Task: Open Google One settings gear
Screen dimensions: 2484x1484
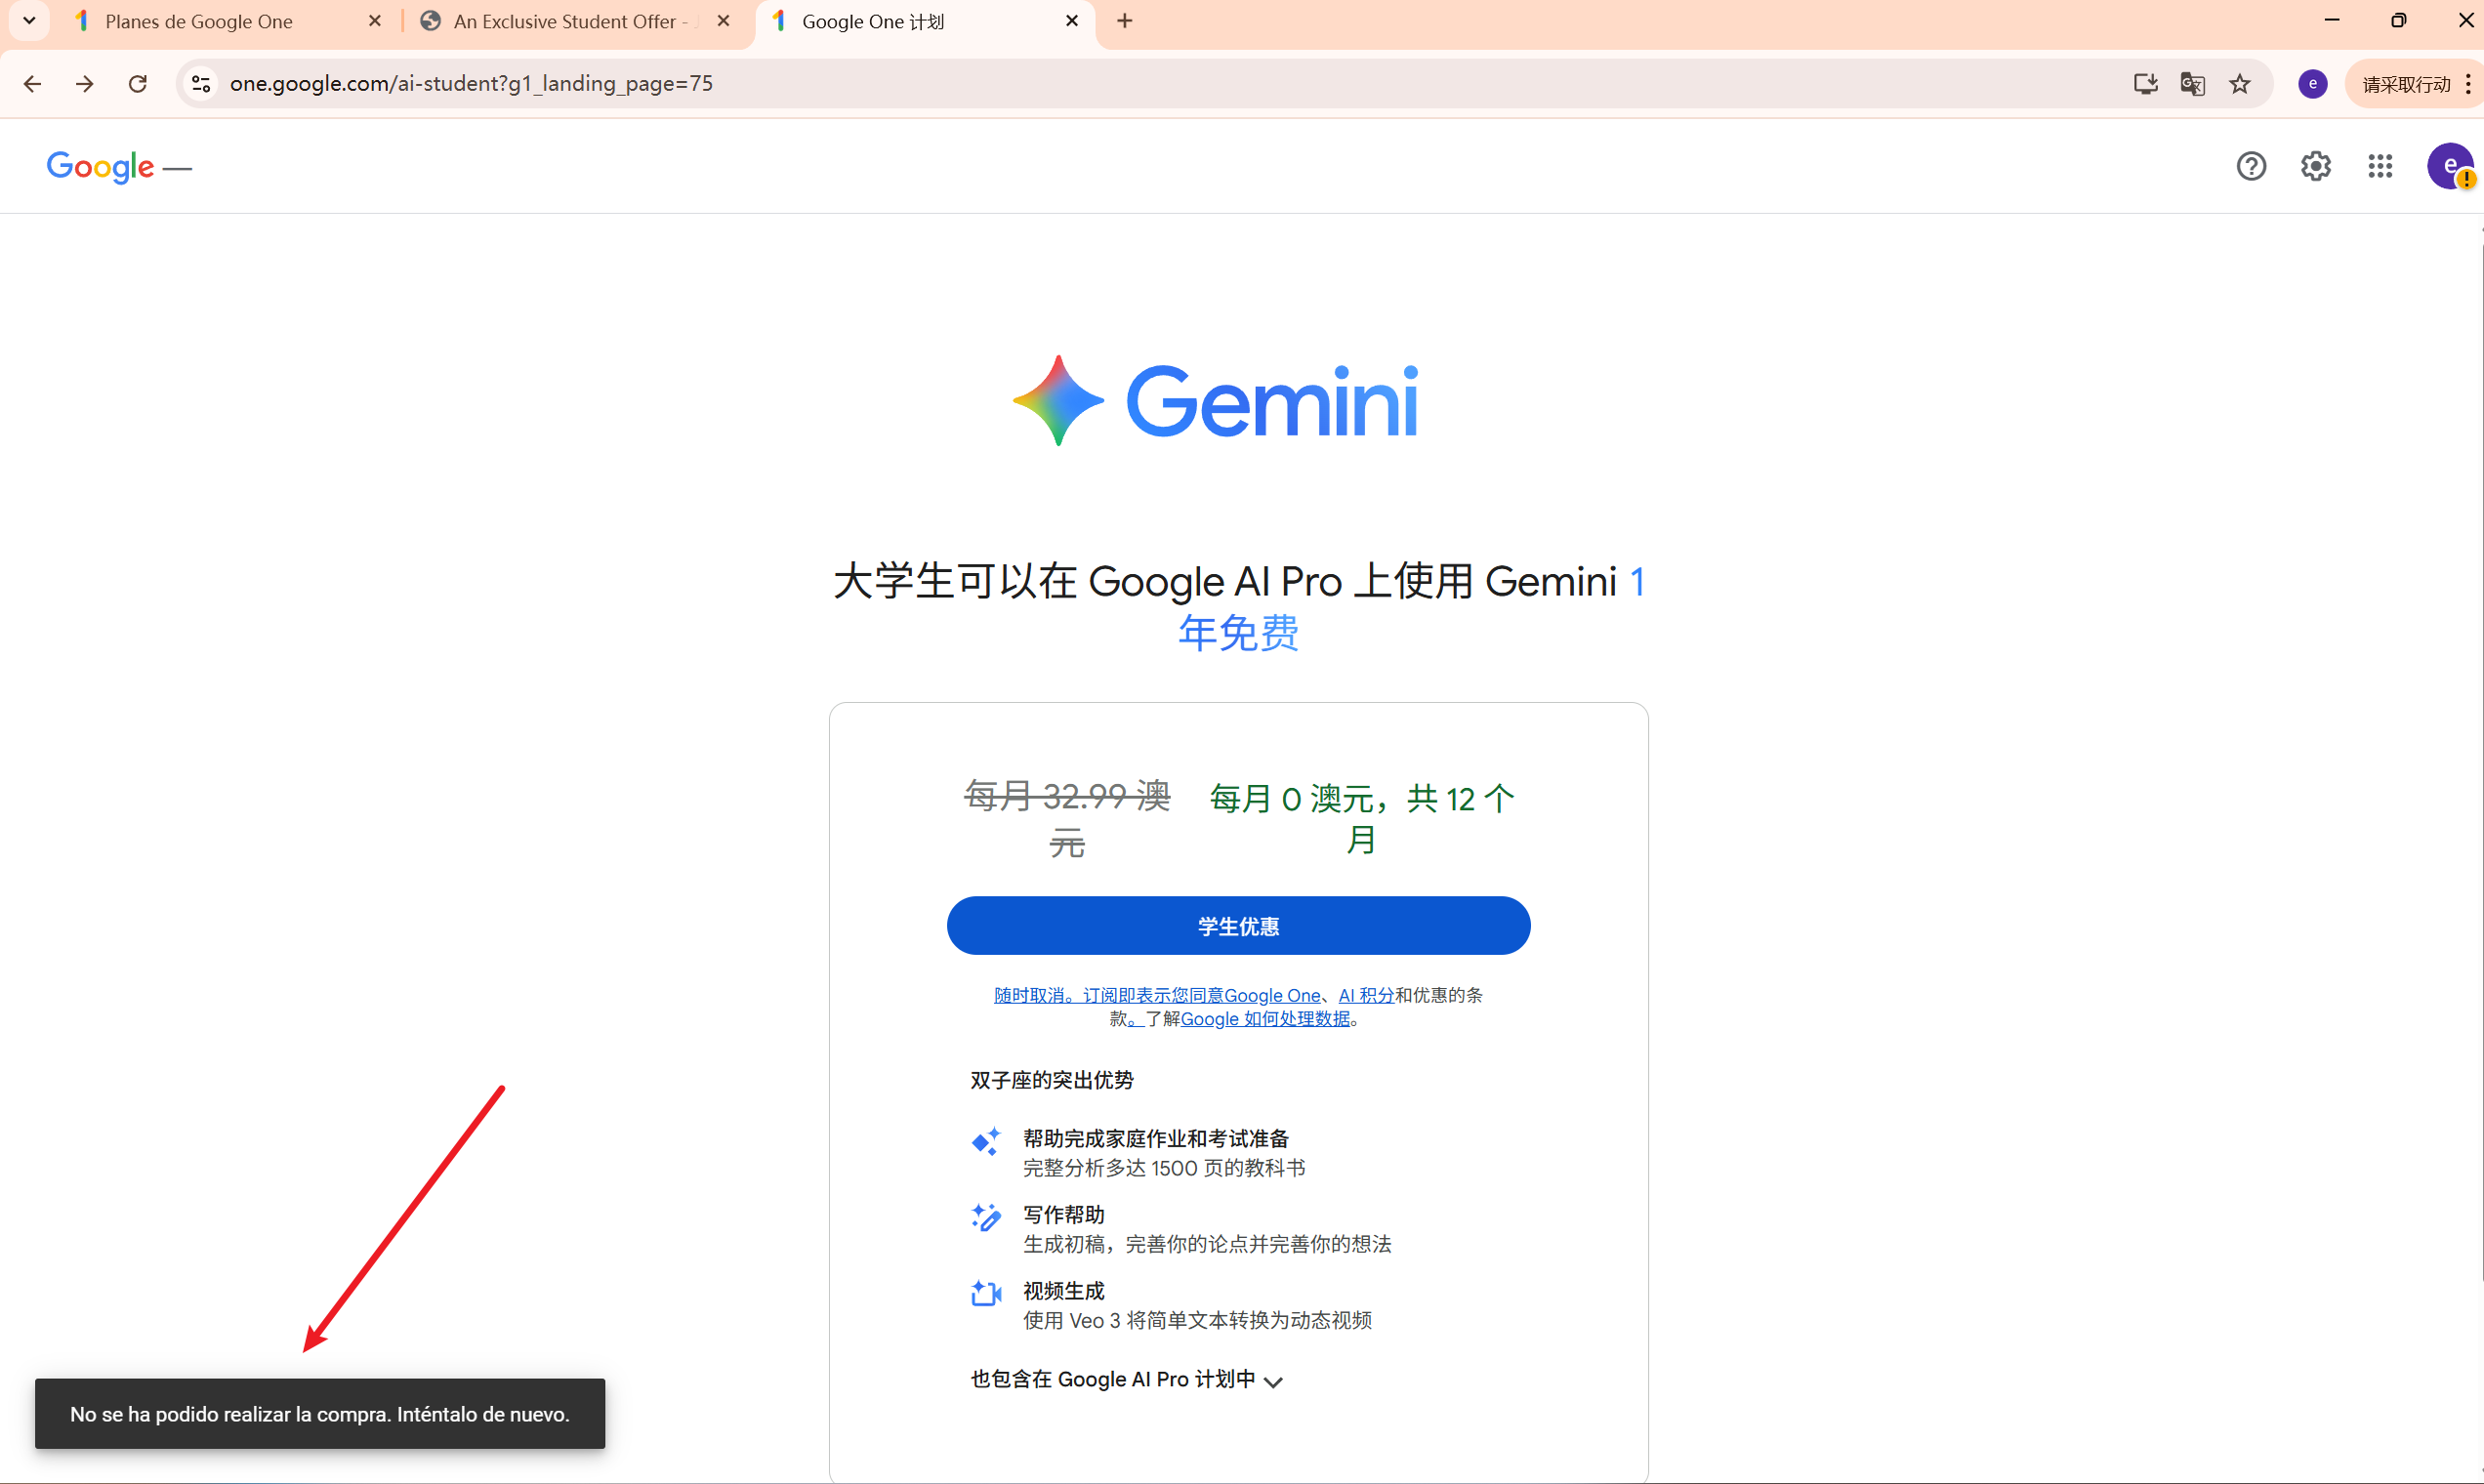Action: point(2315,166)
